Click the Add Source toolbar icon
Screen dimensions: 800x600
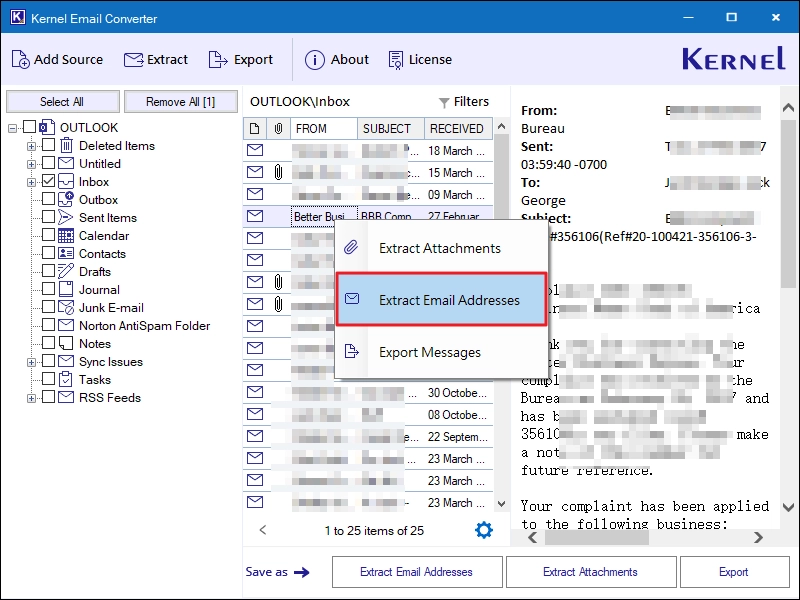click(x=20, y=60)
